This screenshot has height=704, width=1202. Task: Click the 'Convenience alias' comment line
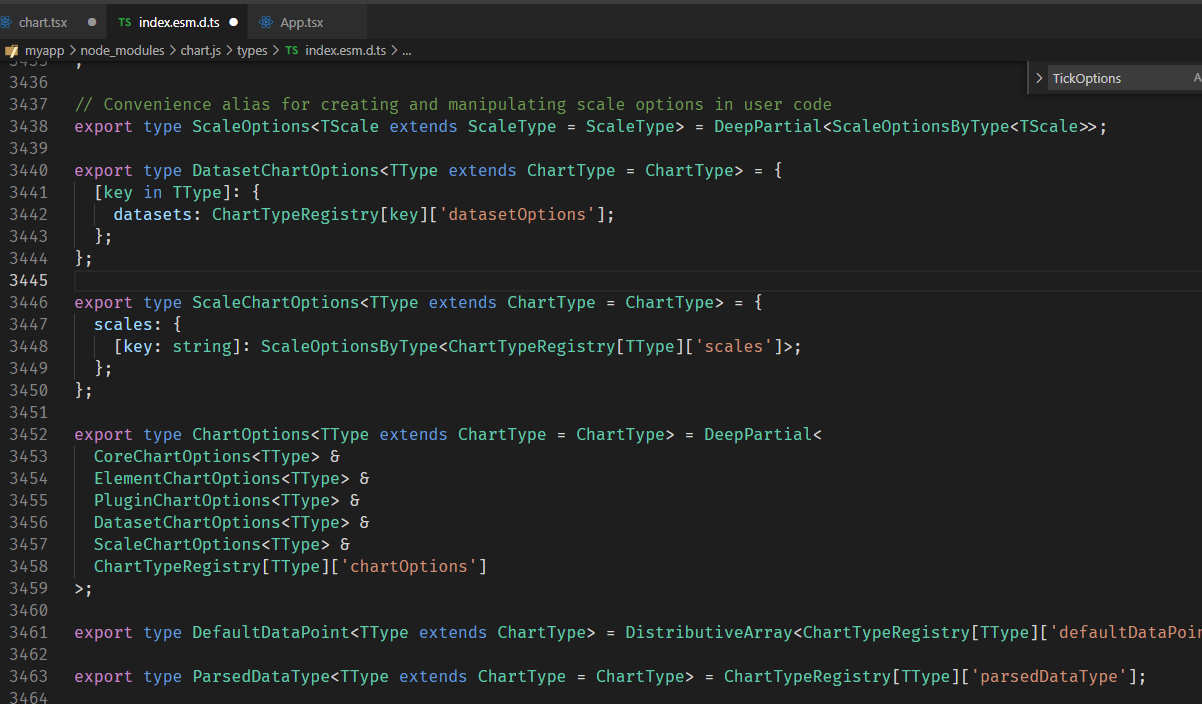(453, 104)
